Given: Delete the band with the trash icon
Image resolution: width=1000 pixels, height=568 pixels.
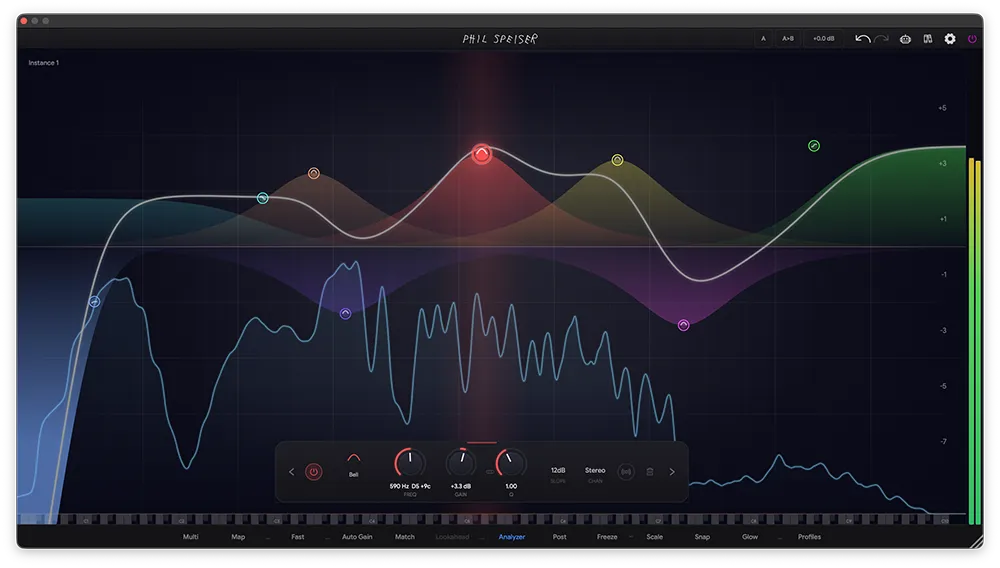Looking at the screenshot, I should 649,471.
